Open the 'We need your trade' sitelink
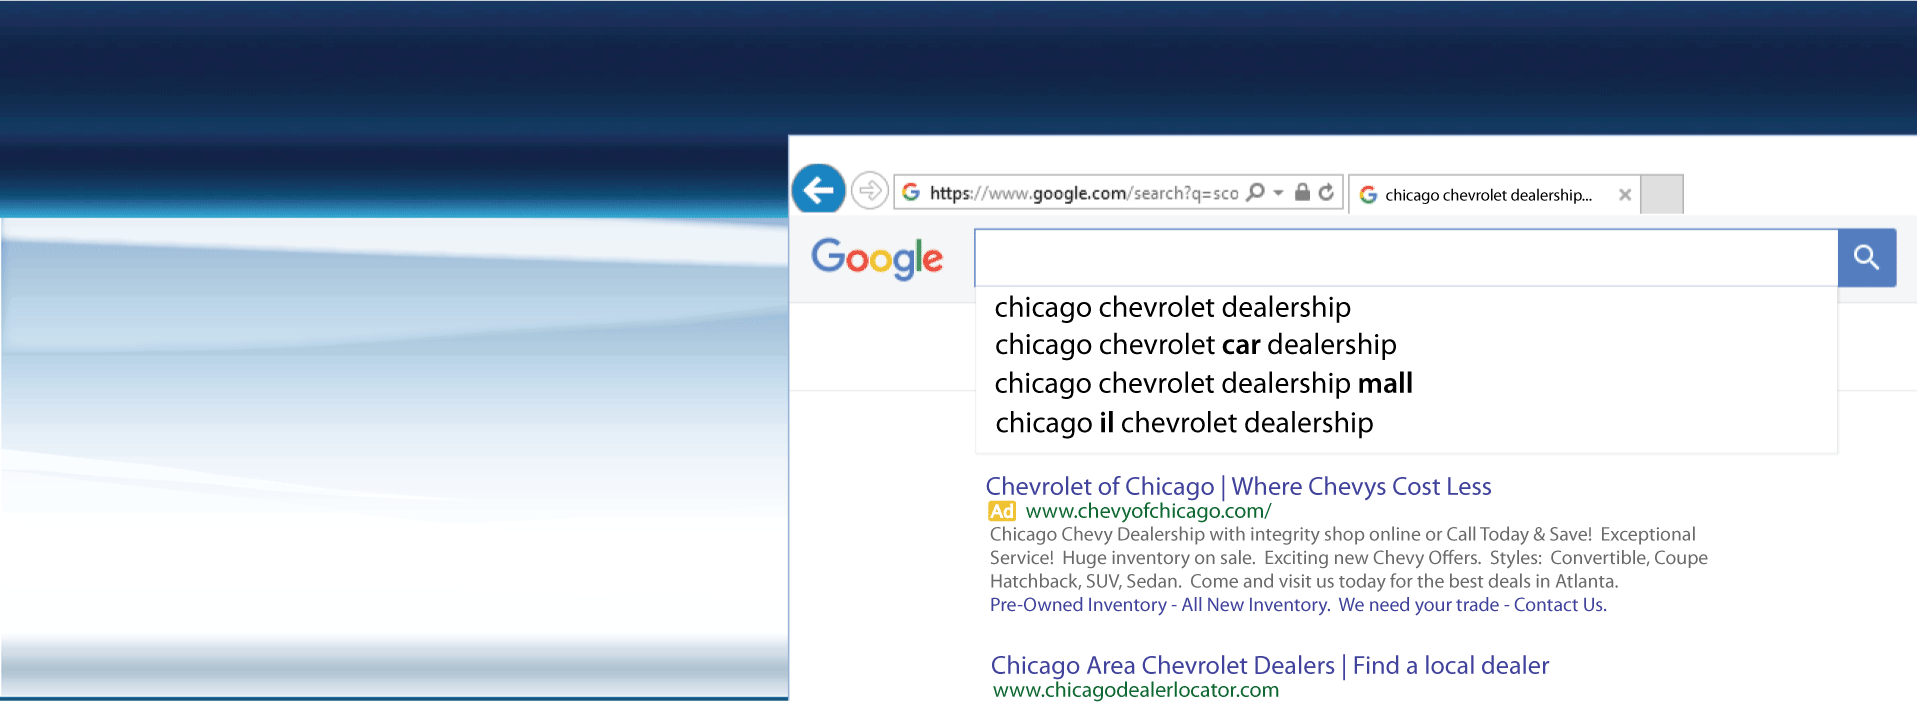This screenshot has width=1918, height=703. click(x=1418, y=605)
